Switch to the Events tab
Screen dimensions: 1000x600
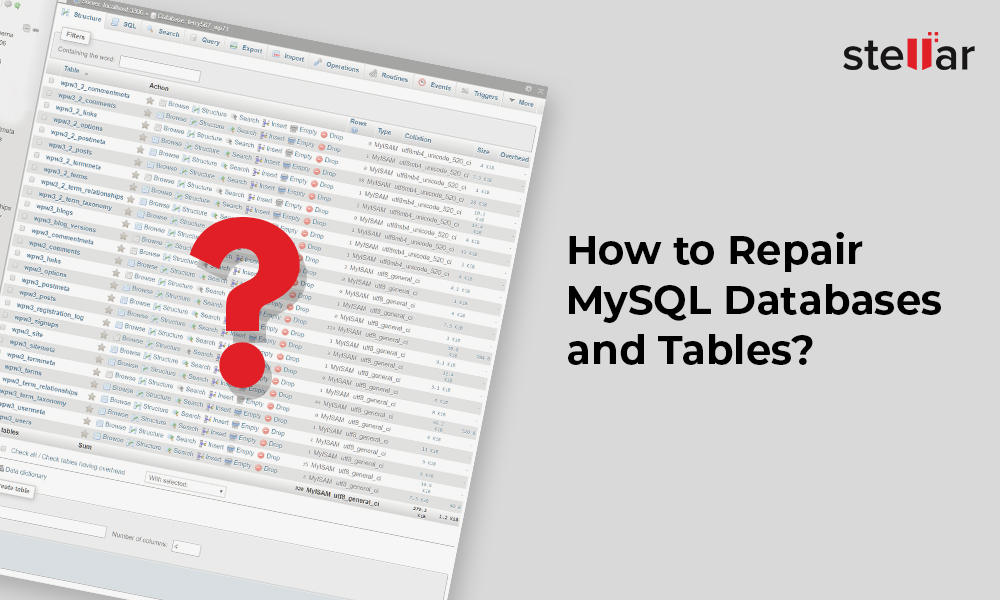(x=434, y=85)
